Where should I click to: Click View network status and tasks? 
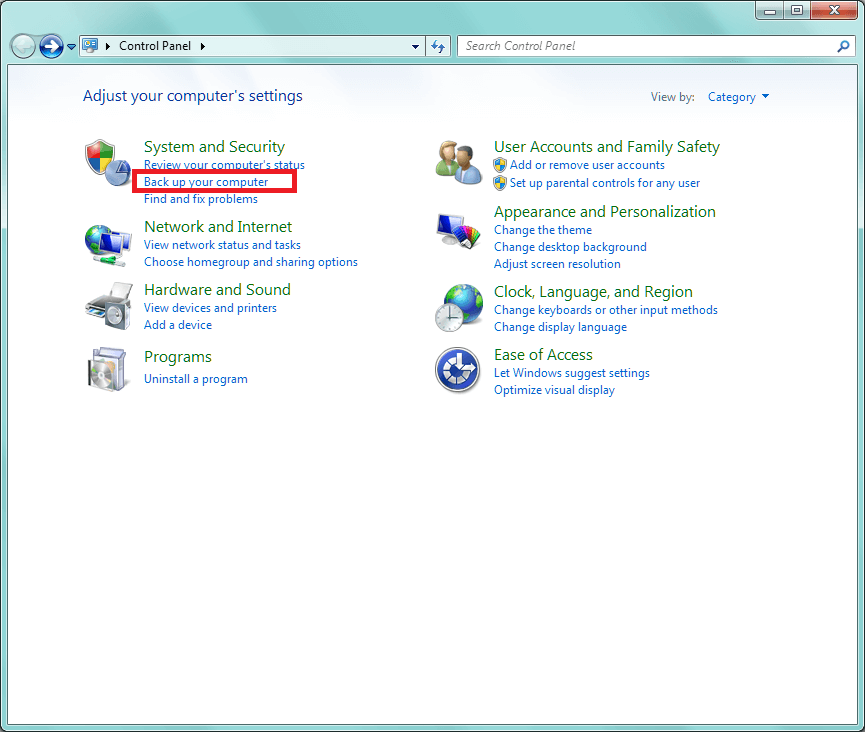click(x=222, y=245)
